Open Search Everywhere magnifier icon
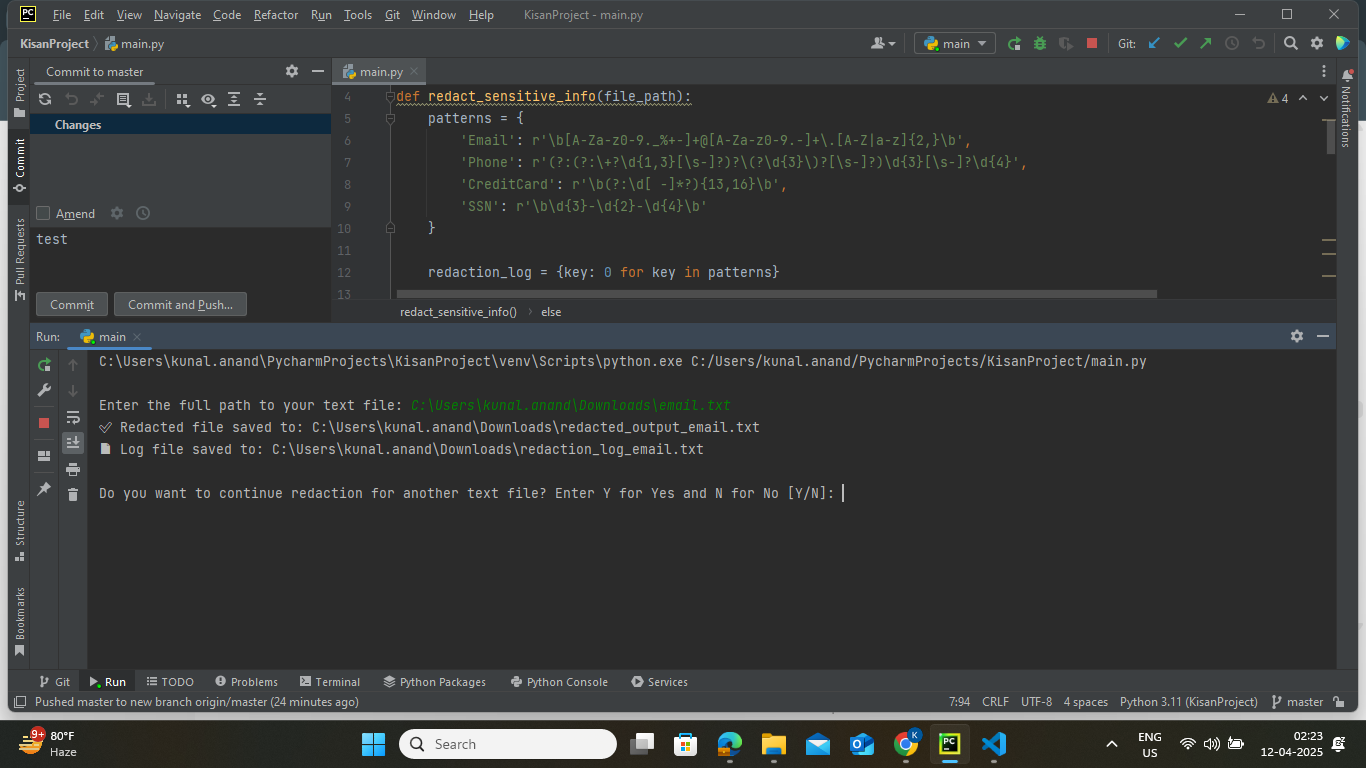The width and height of the screenshot is (1366, 768). coord(1291,43)
